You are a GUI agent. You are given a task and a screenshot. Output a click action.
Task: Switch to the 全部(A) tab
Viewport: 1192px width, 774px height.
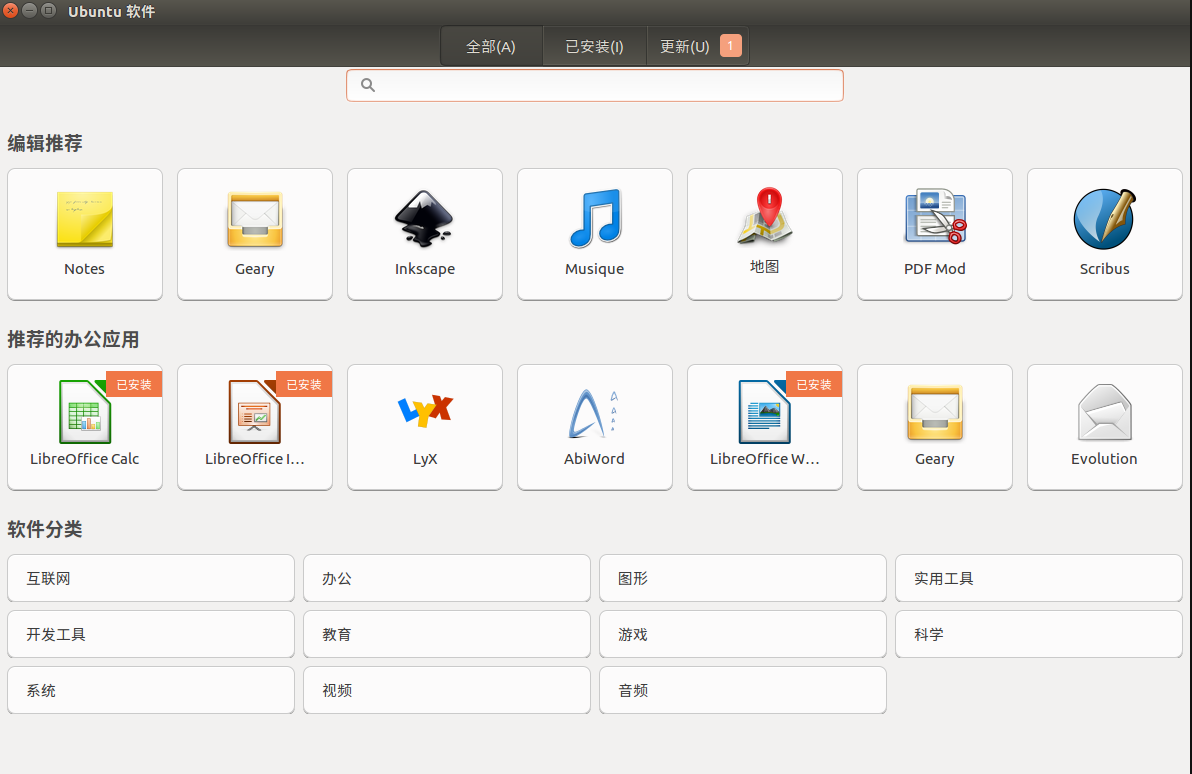(491, 46)
